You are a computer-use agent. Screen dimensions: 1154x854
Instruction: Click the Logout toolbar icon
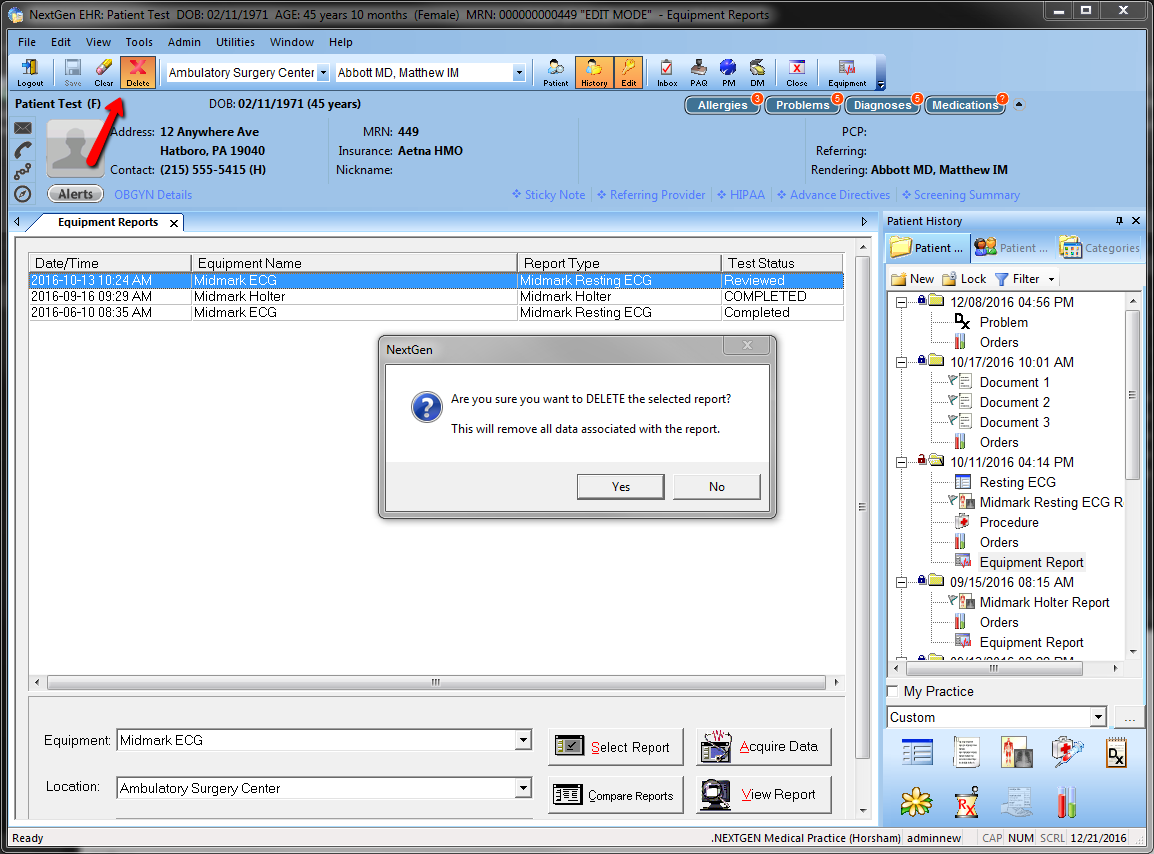coord(30,73)
